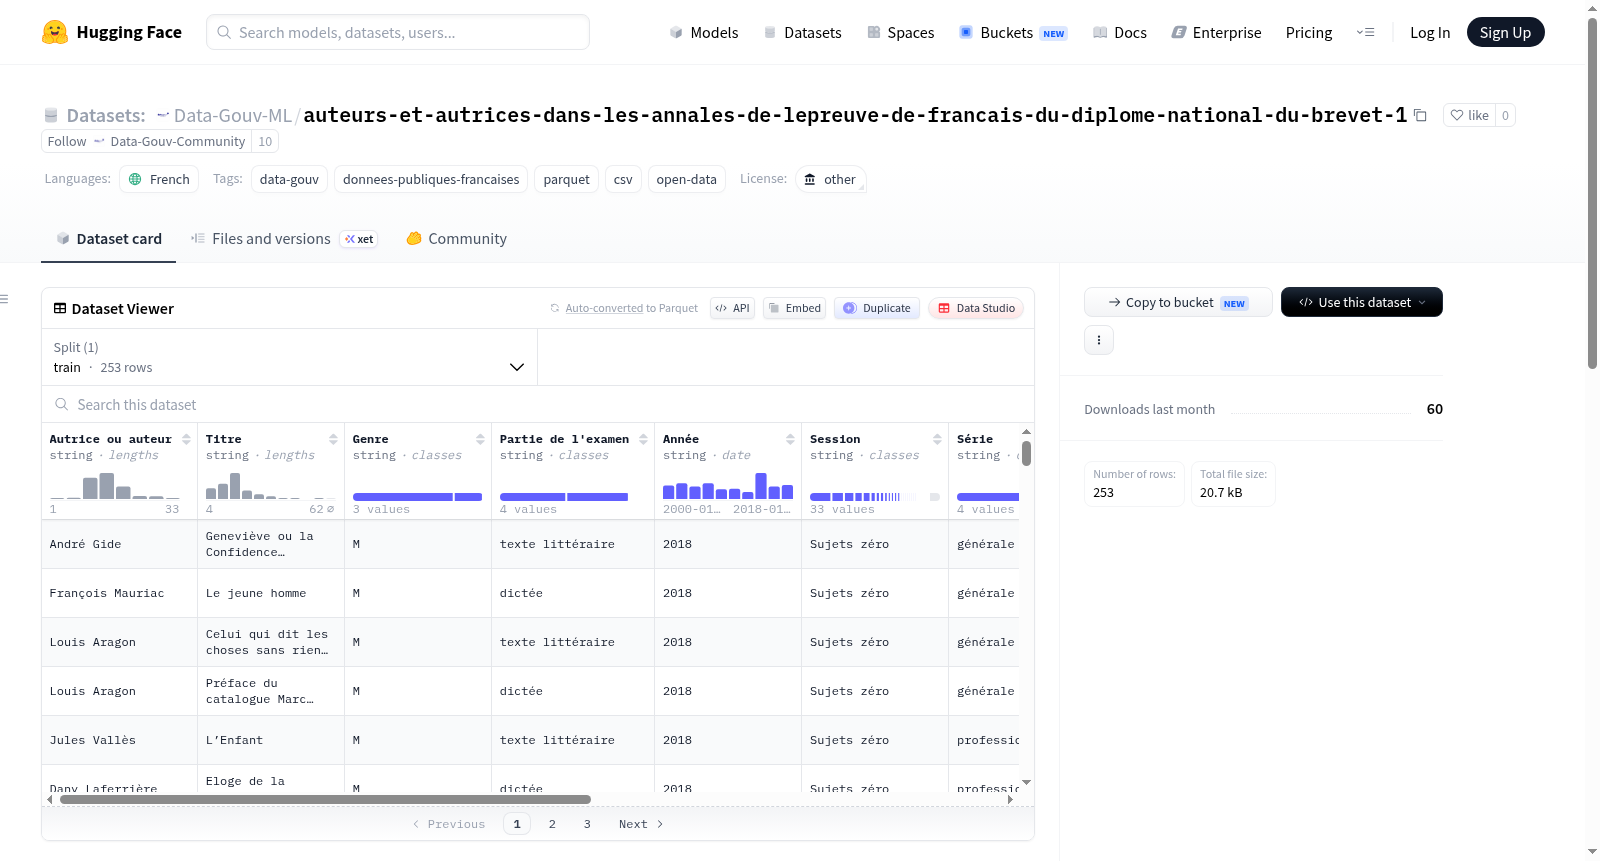Open the sidebar menu icon at left edge

click(4, 299)
